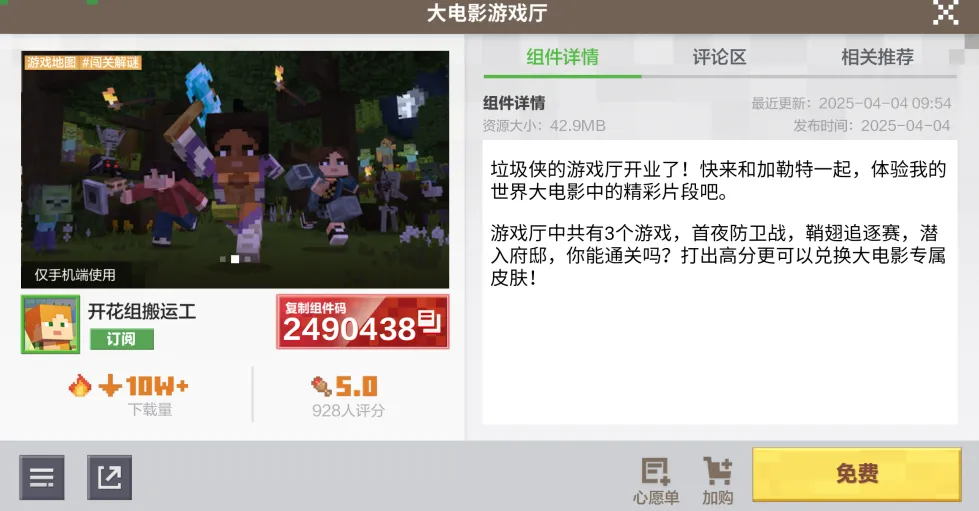
Task: Add item to wishlist 心愿单
Action: coord(656,481)
